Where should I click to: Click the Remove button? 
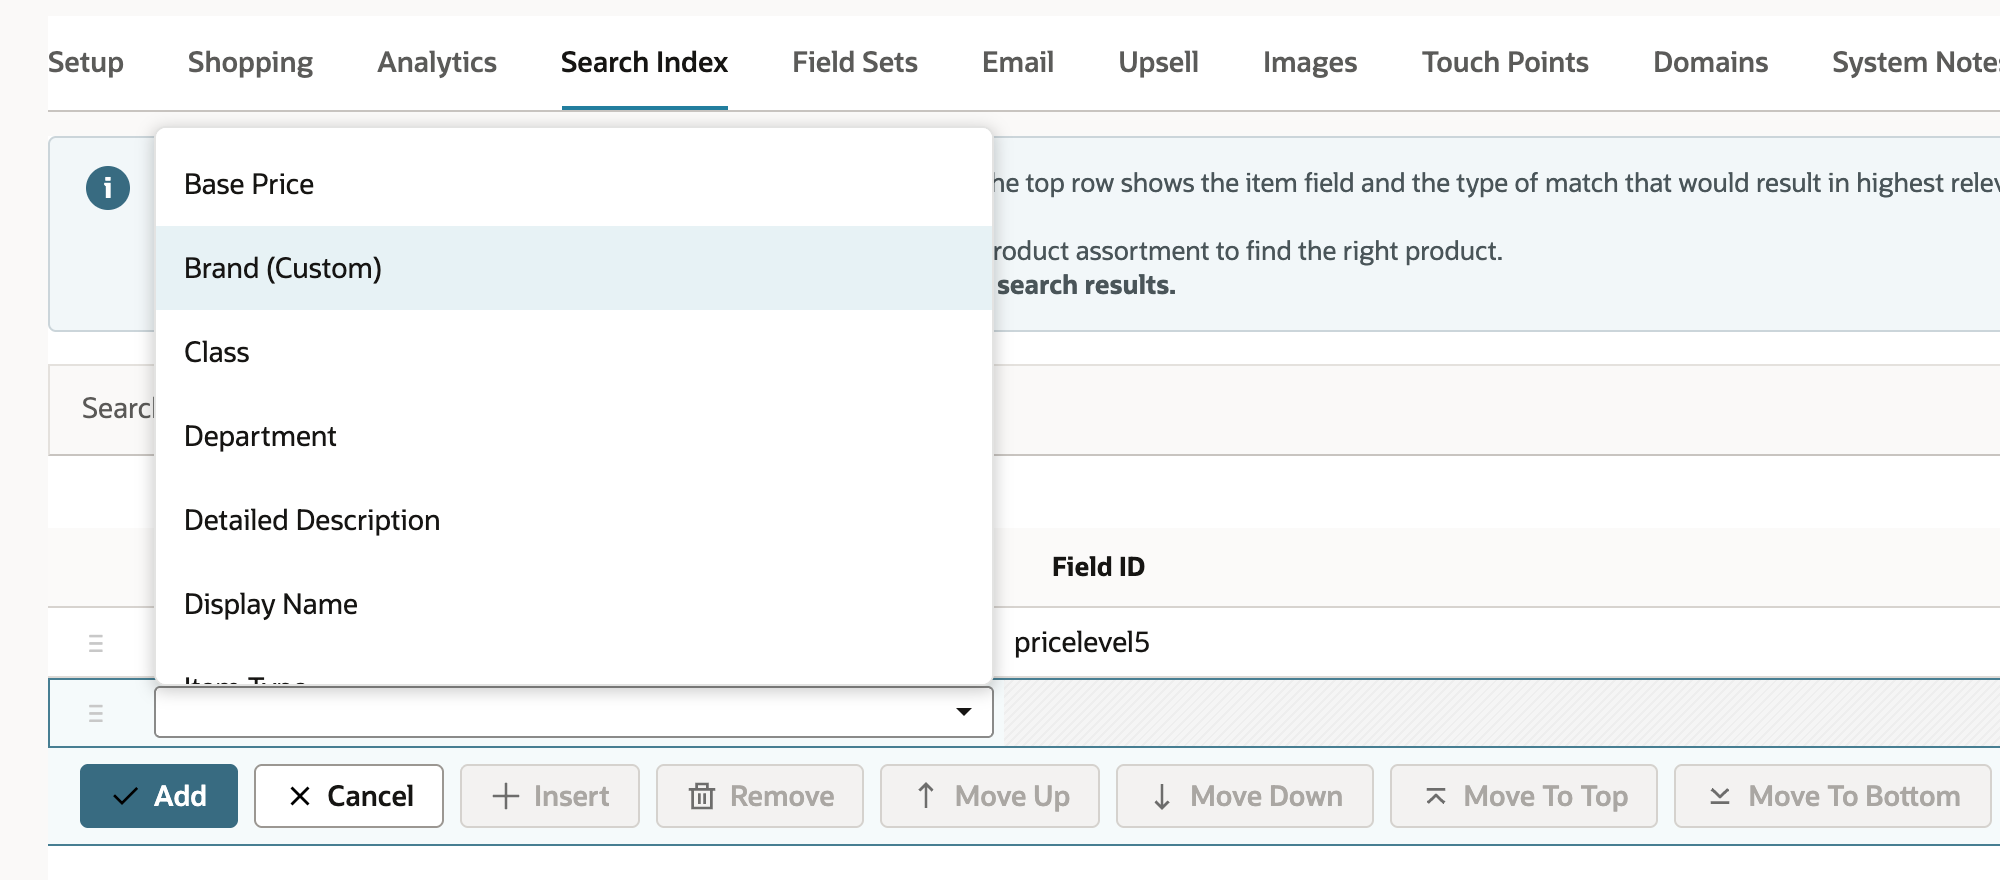pyautogui.click(x=760, y=796)
